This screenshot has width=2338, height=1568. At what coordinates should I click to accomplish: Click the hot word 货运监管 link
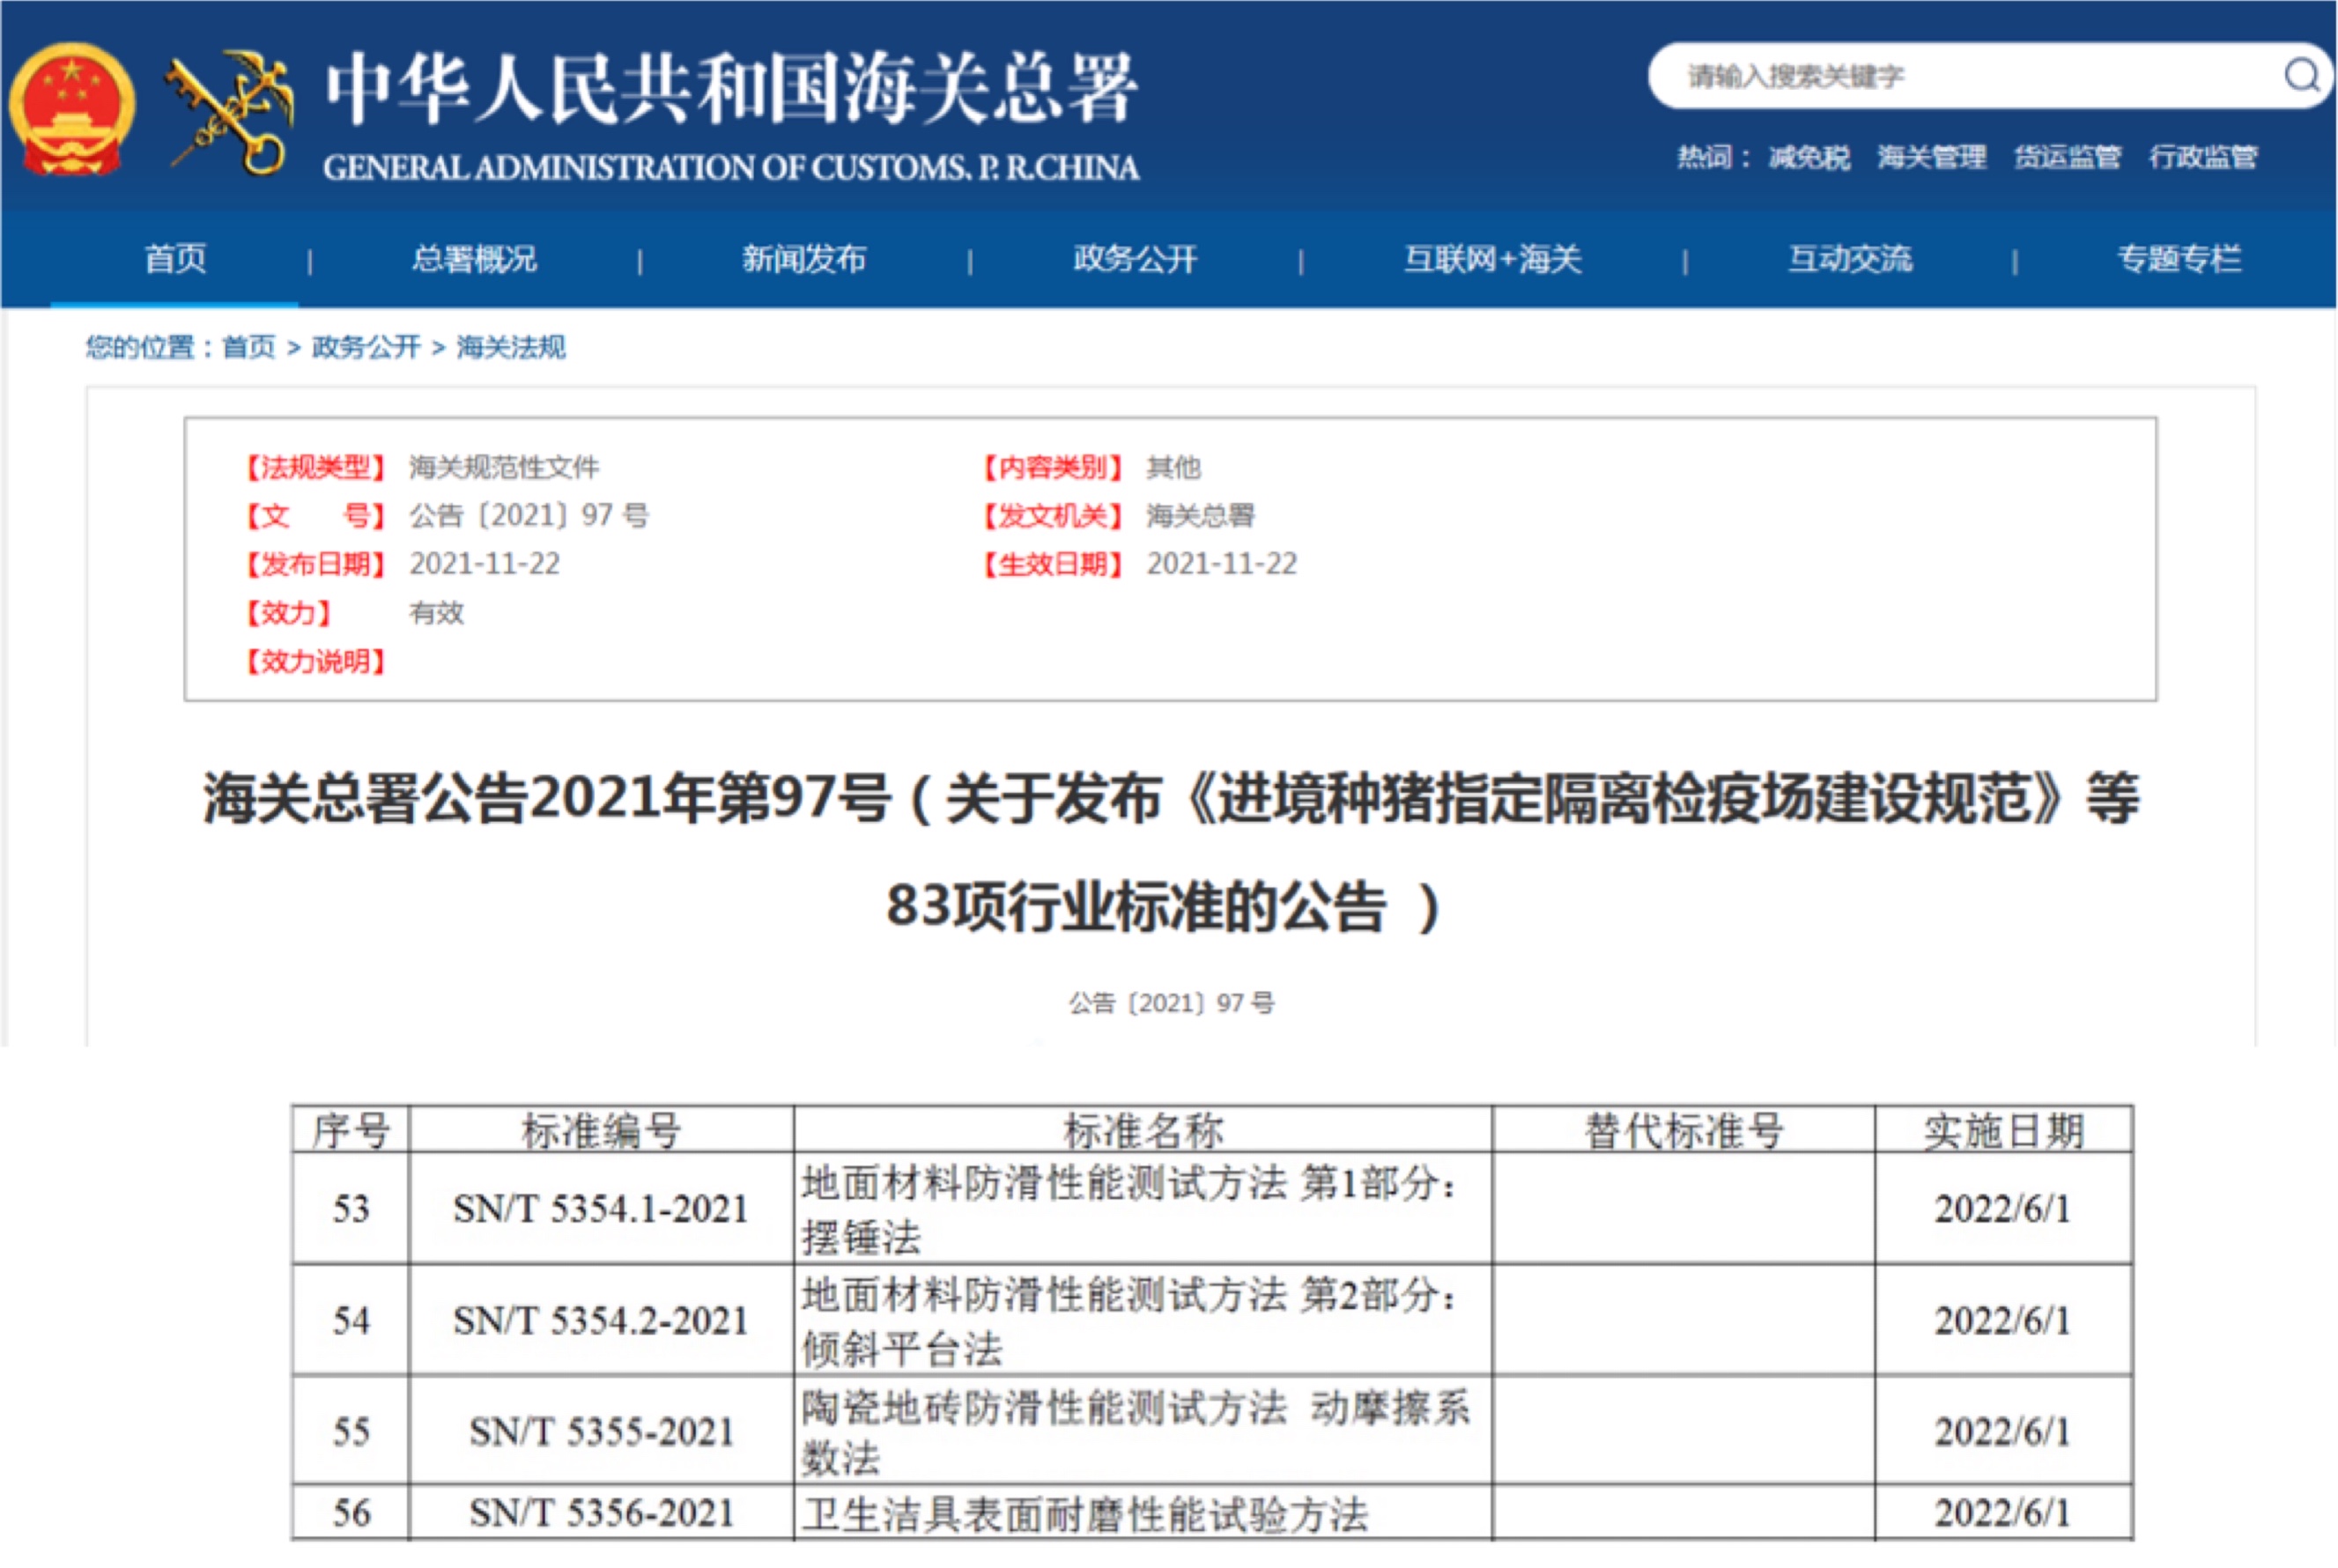point(2067,157)
